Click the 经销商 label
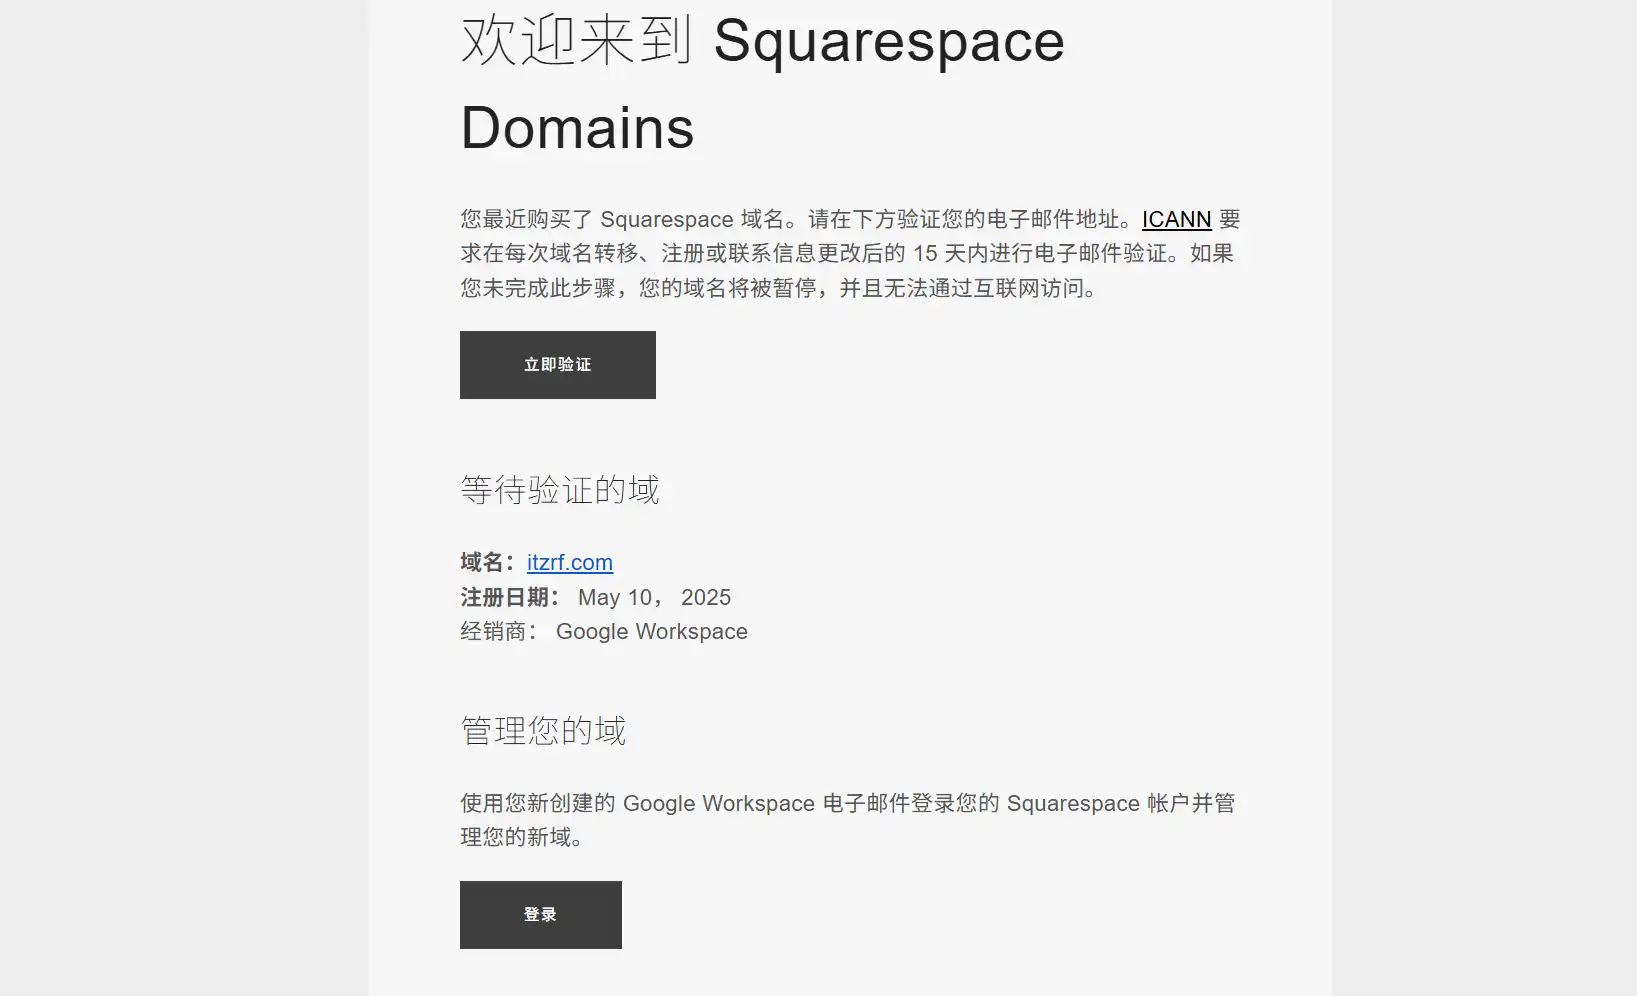 (499, 631)
